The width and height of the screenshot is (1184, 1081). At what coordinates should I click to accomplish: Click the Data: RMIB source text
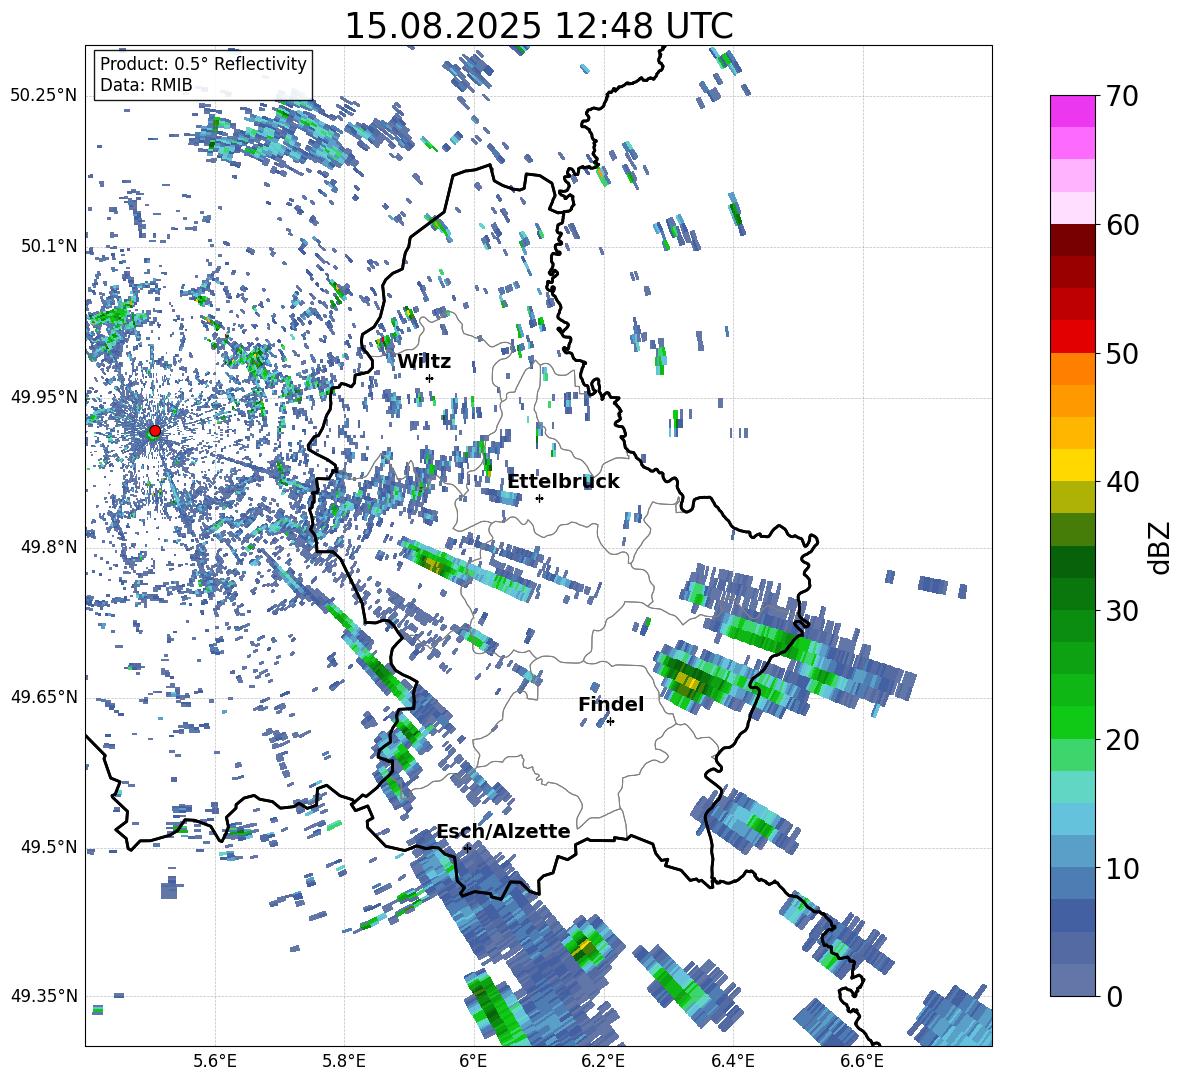146,85
